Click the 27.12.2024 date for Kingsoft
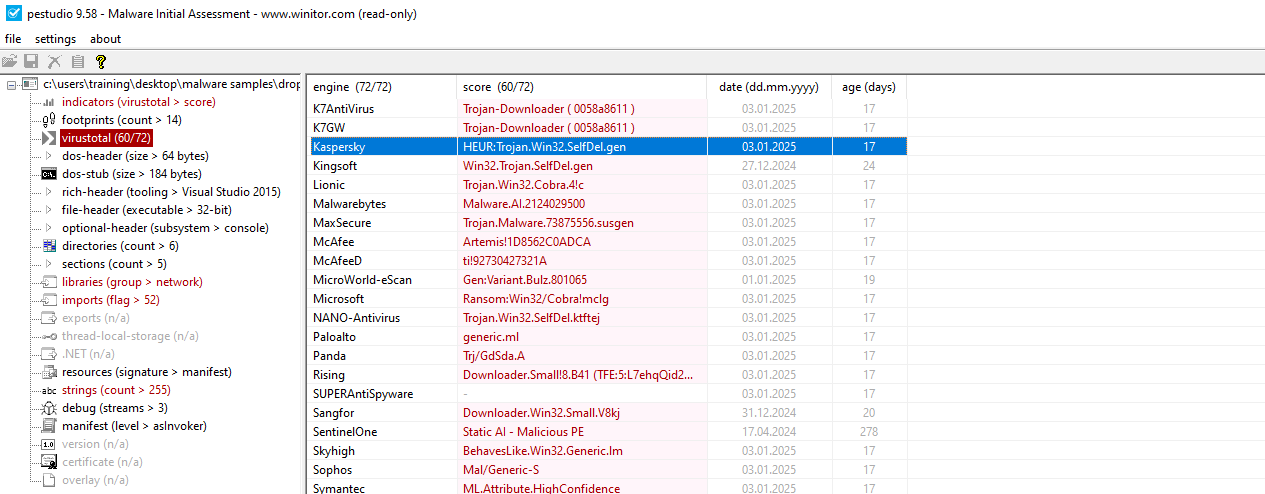This screenshot has height=494, width=1265. coord(769,166)
